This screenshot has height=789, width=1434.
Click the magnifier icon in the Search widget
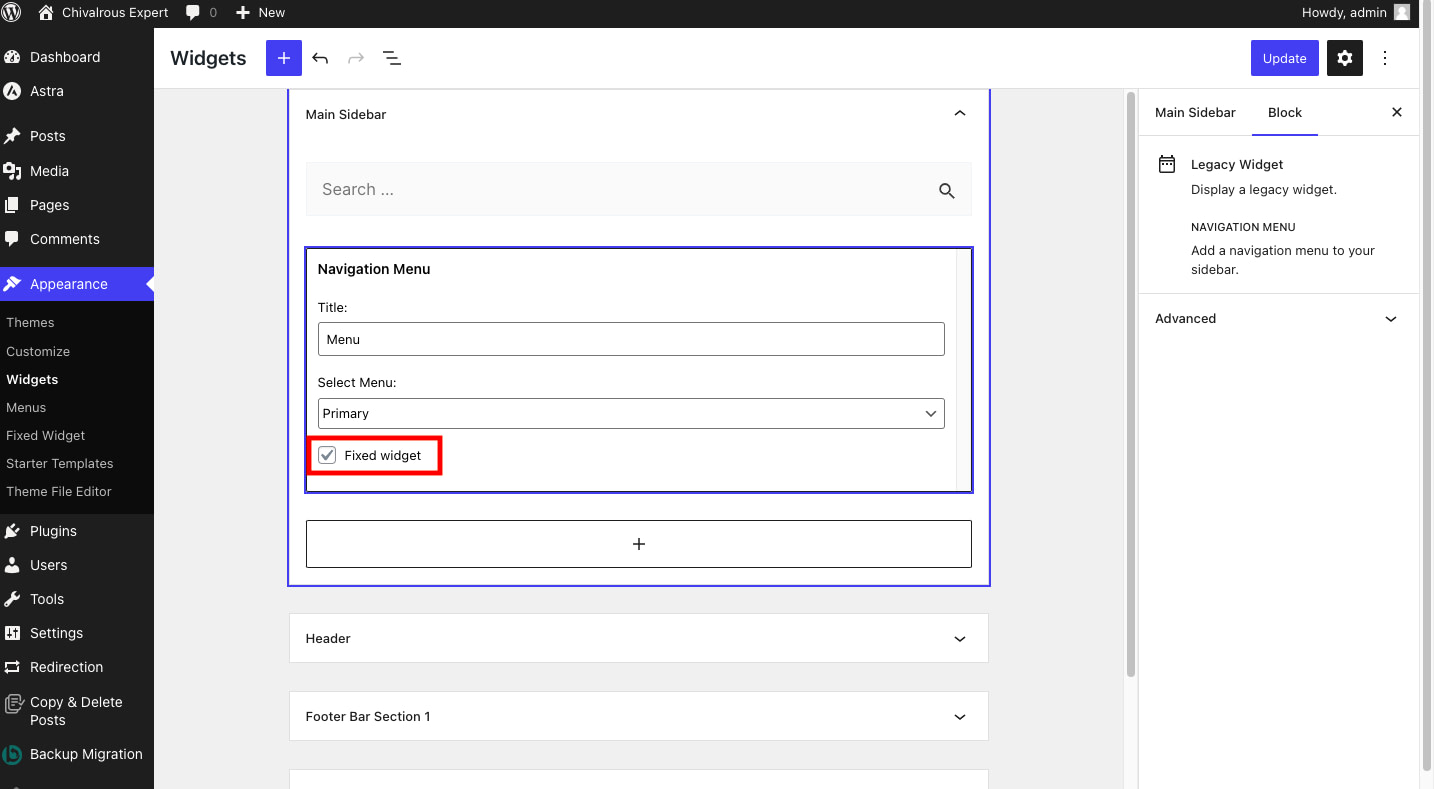click(946, 190)
